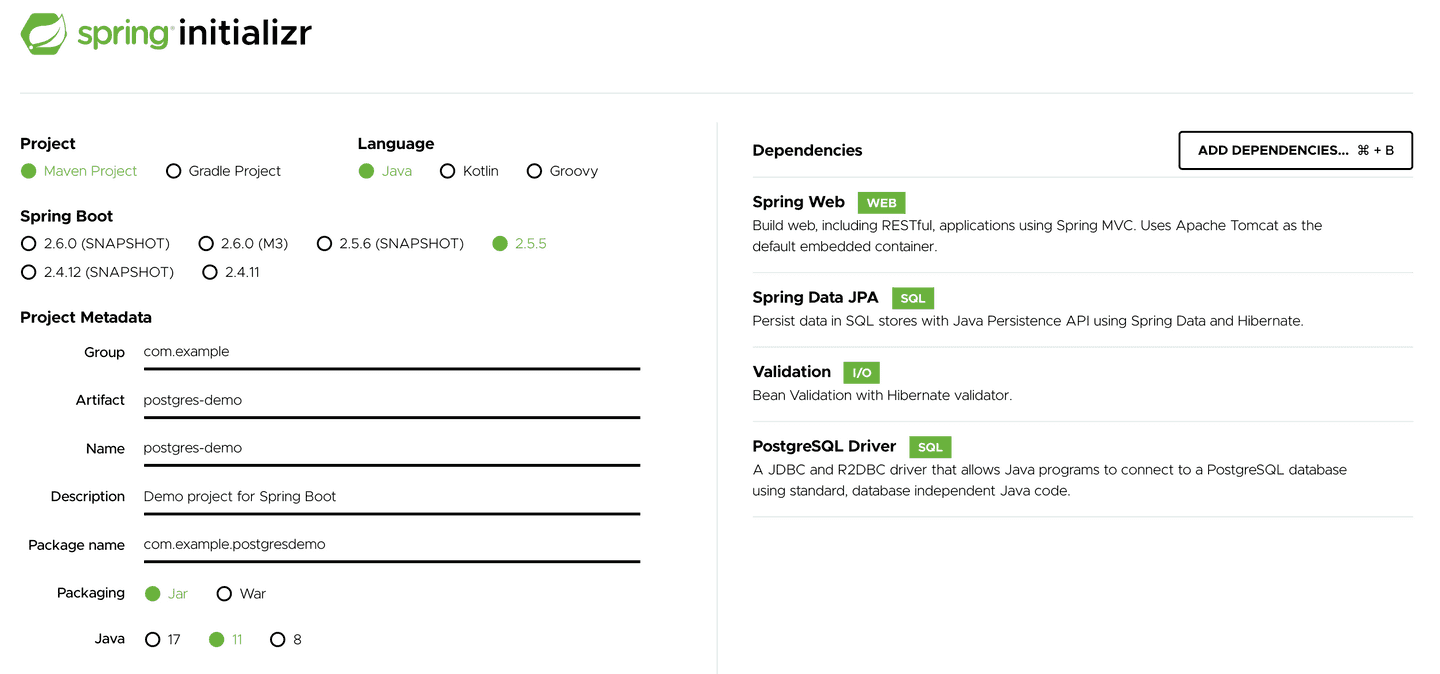Pick Spring Boot 2.6.0 (SNAPSHOT) version
The image size is (1440, 674).
click(28, 243)
